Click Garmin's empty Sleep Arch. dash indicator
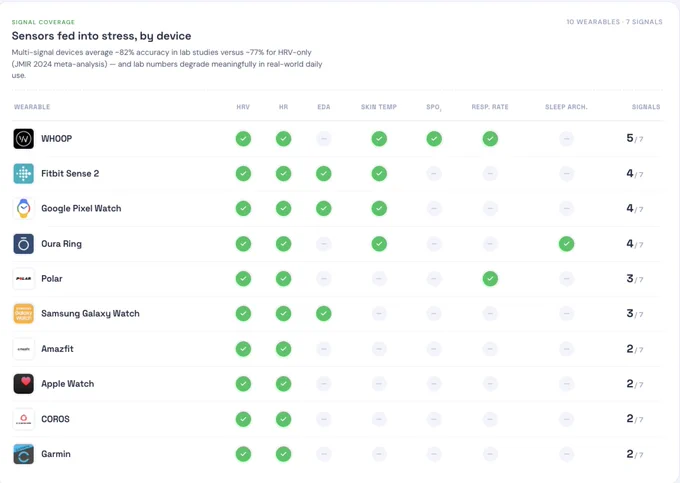 pyautogui.click(x=566, y=454)
